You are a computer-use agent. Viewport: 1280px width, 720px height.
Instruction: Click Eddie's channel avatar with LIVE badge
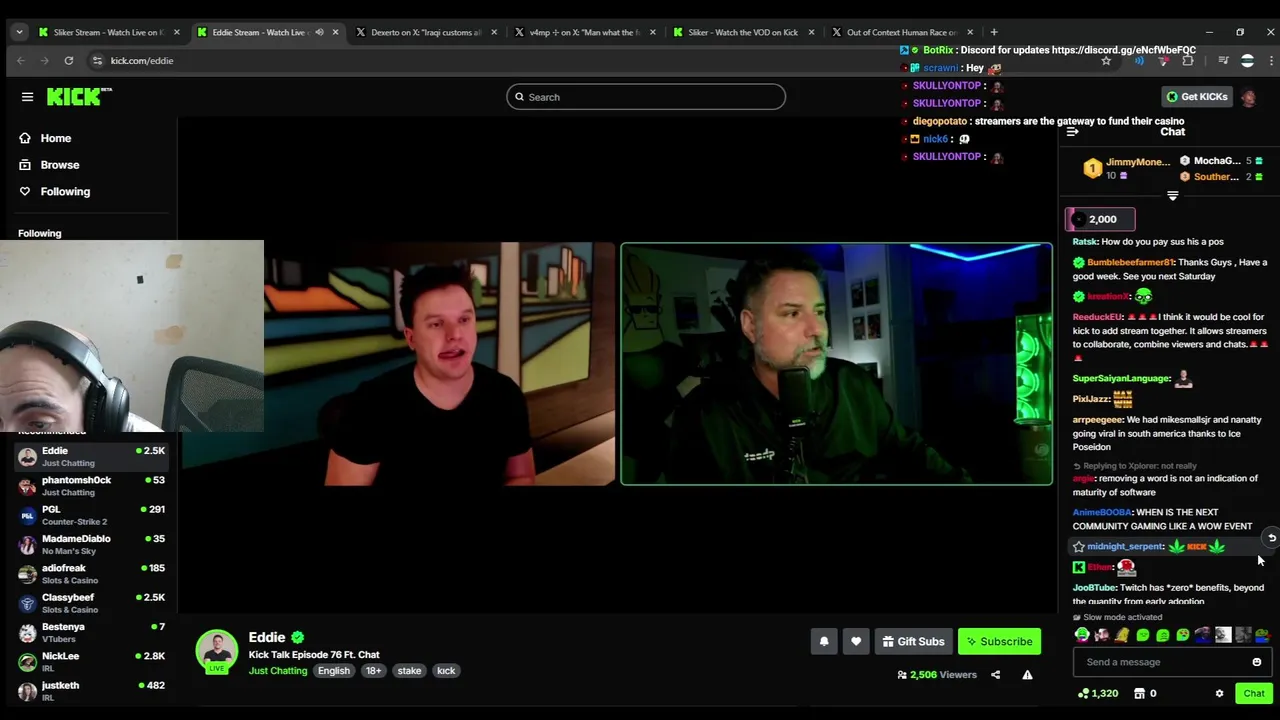click(216, 652)
